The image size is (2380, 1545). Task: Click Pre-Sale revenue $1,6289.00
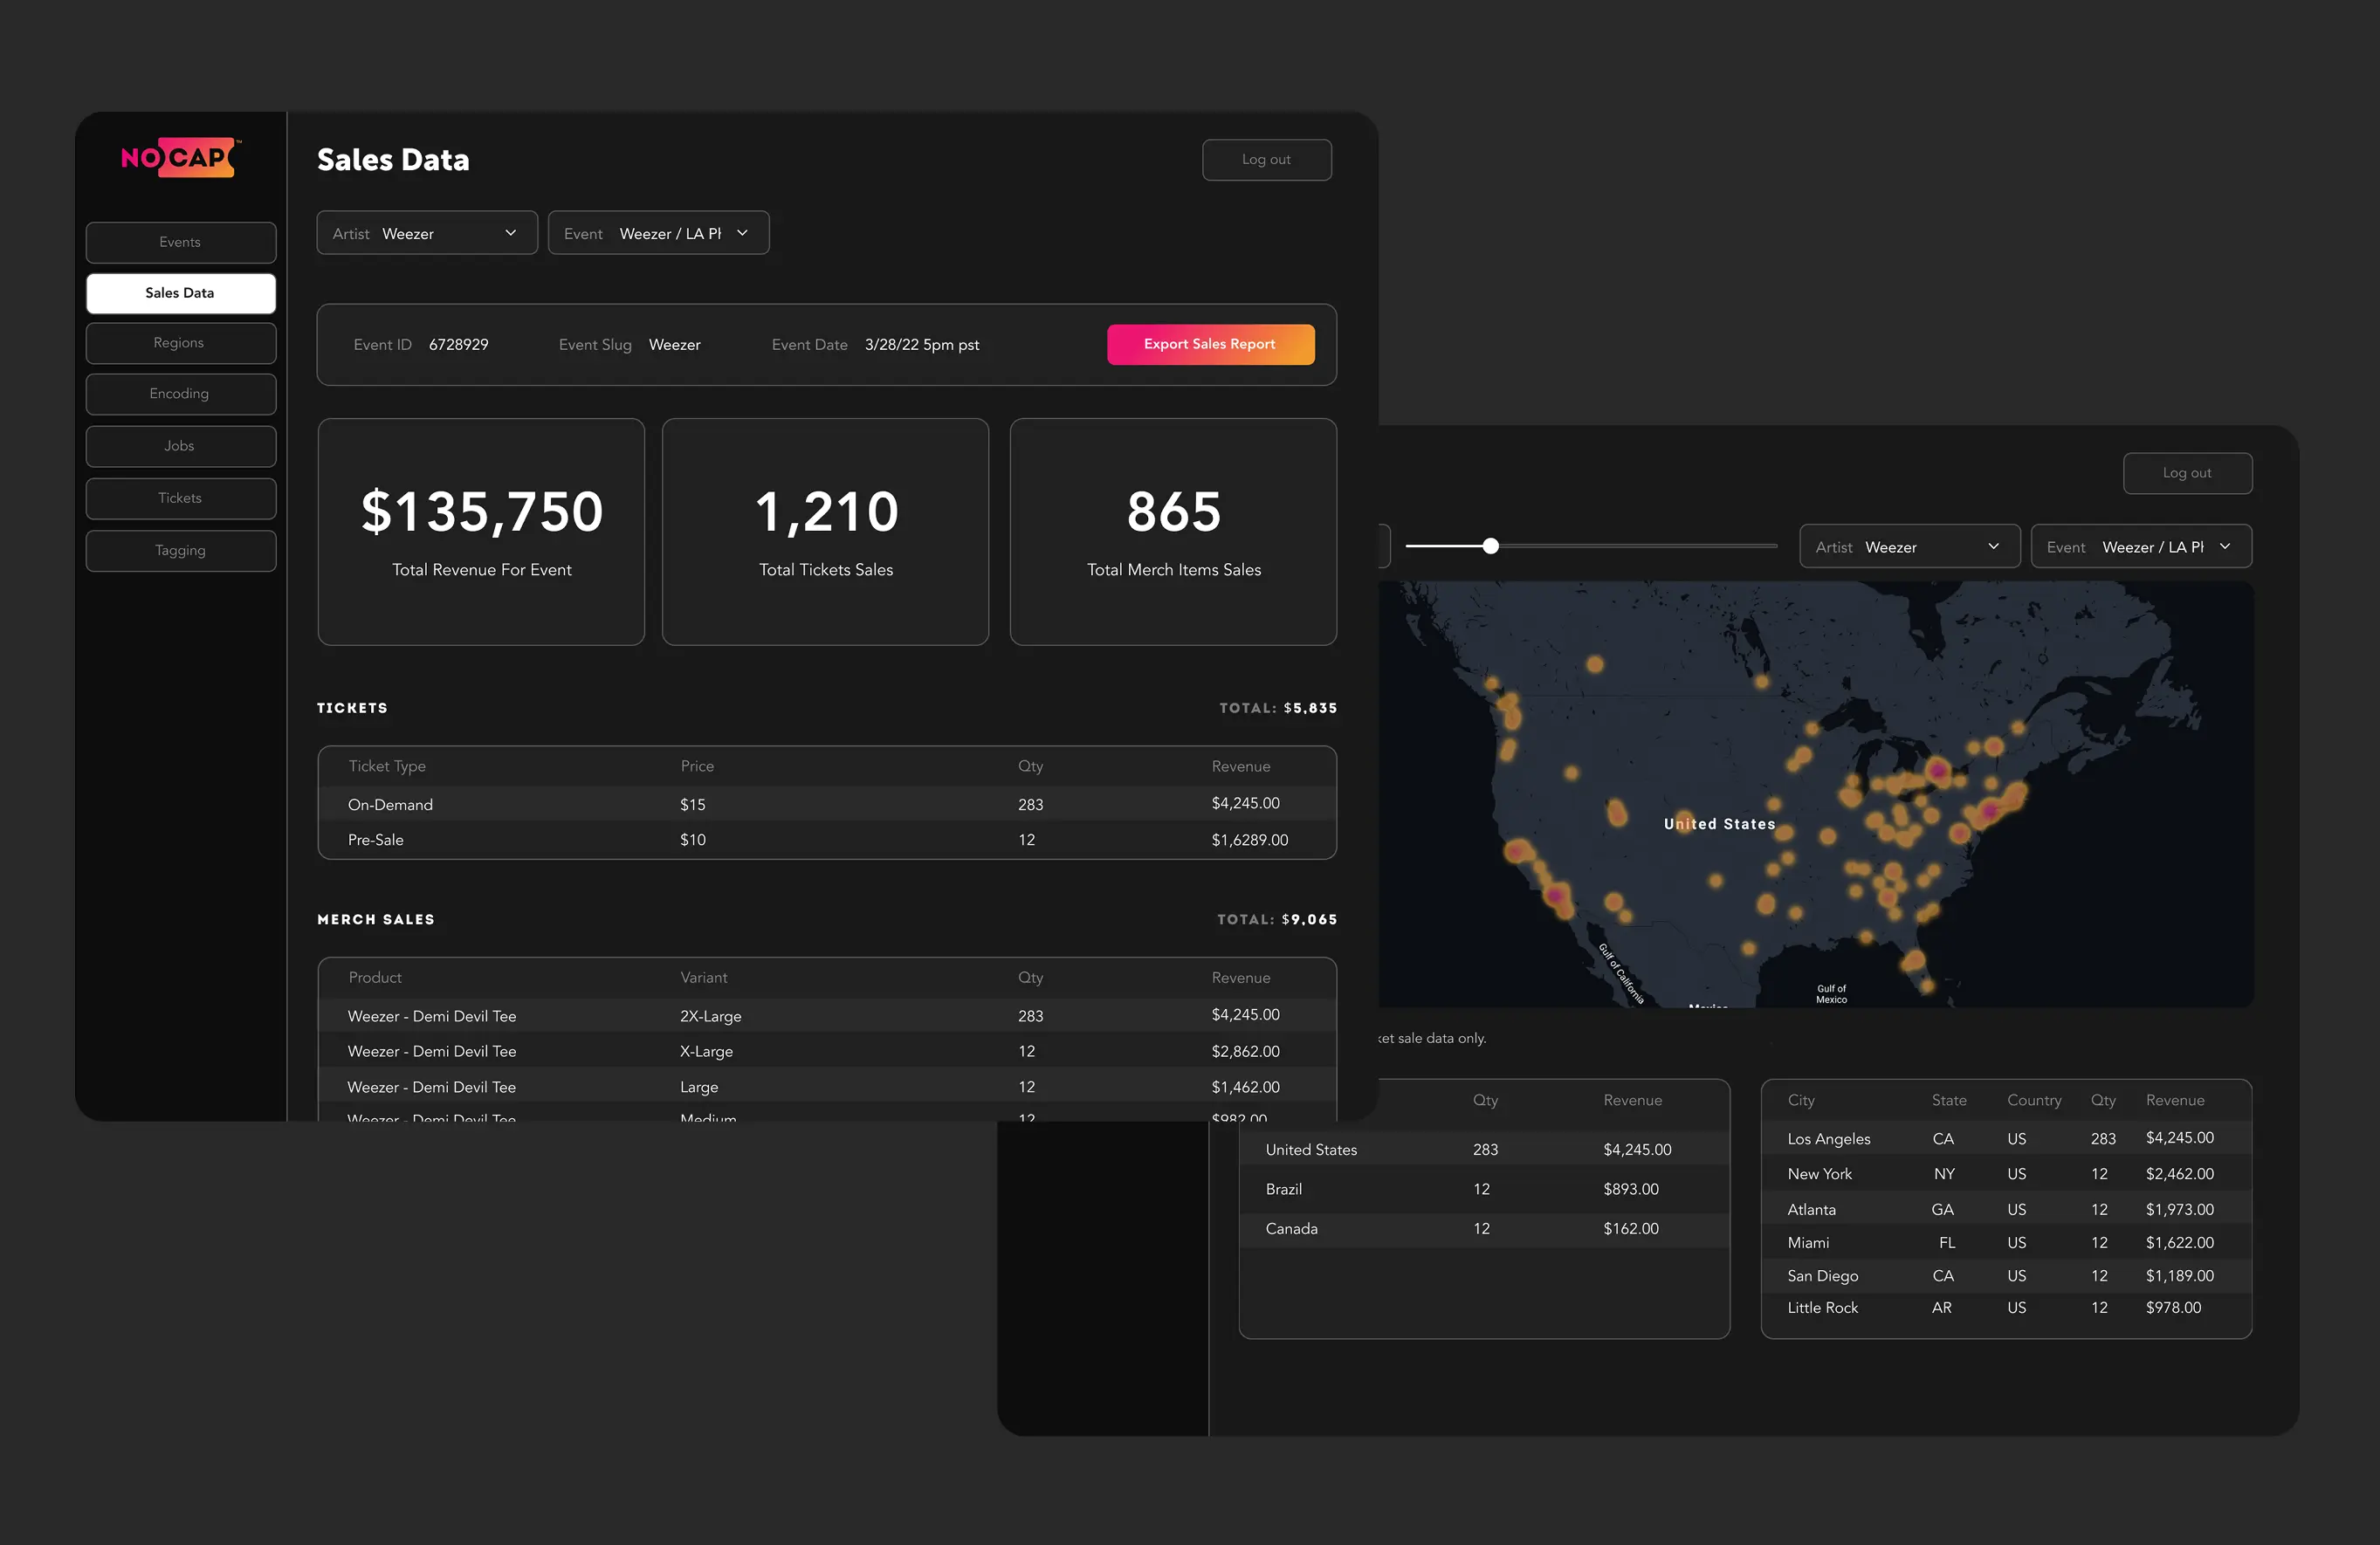[x=1249, y=840]
